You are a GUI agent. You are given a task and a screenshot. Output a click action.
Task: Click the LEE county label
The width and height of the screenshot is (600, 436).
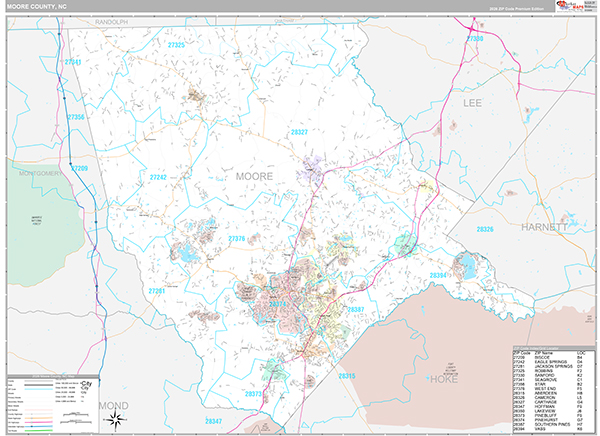471,102
